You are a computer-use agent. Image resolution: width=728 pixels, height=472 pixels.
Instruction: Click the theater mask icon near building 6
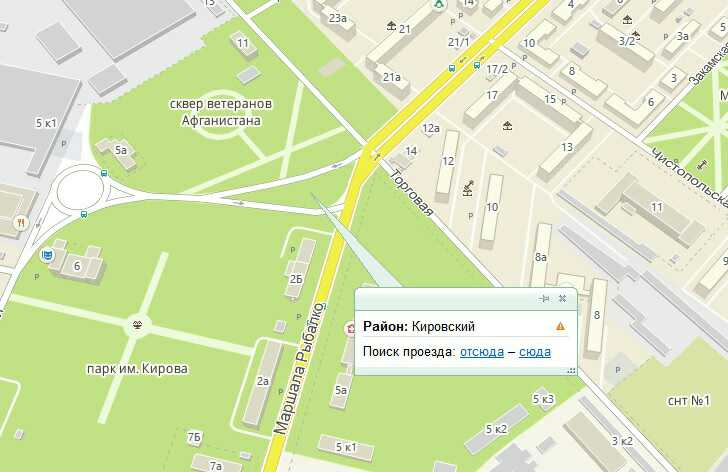point(46,255)
